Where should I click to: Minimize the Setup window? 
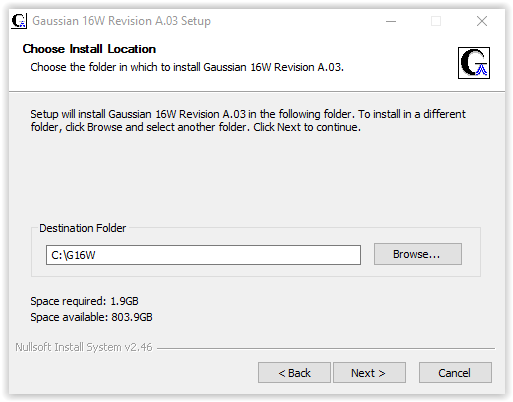point(391,21)
